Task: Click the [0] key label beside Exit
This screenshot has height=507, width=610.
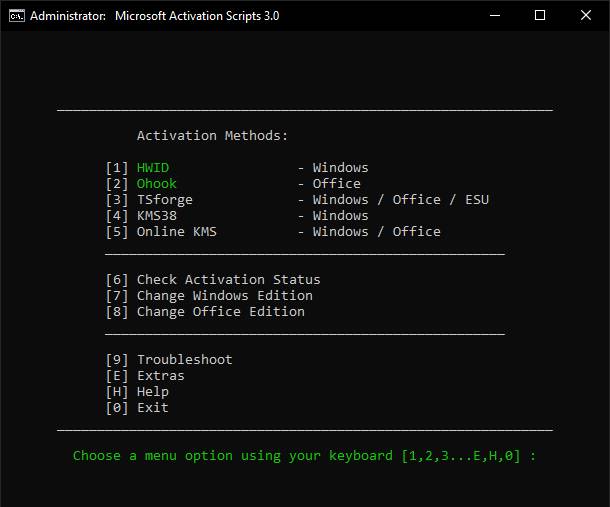Action: (117, 408)
